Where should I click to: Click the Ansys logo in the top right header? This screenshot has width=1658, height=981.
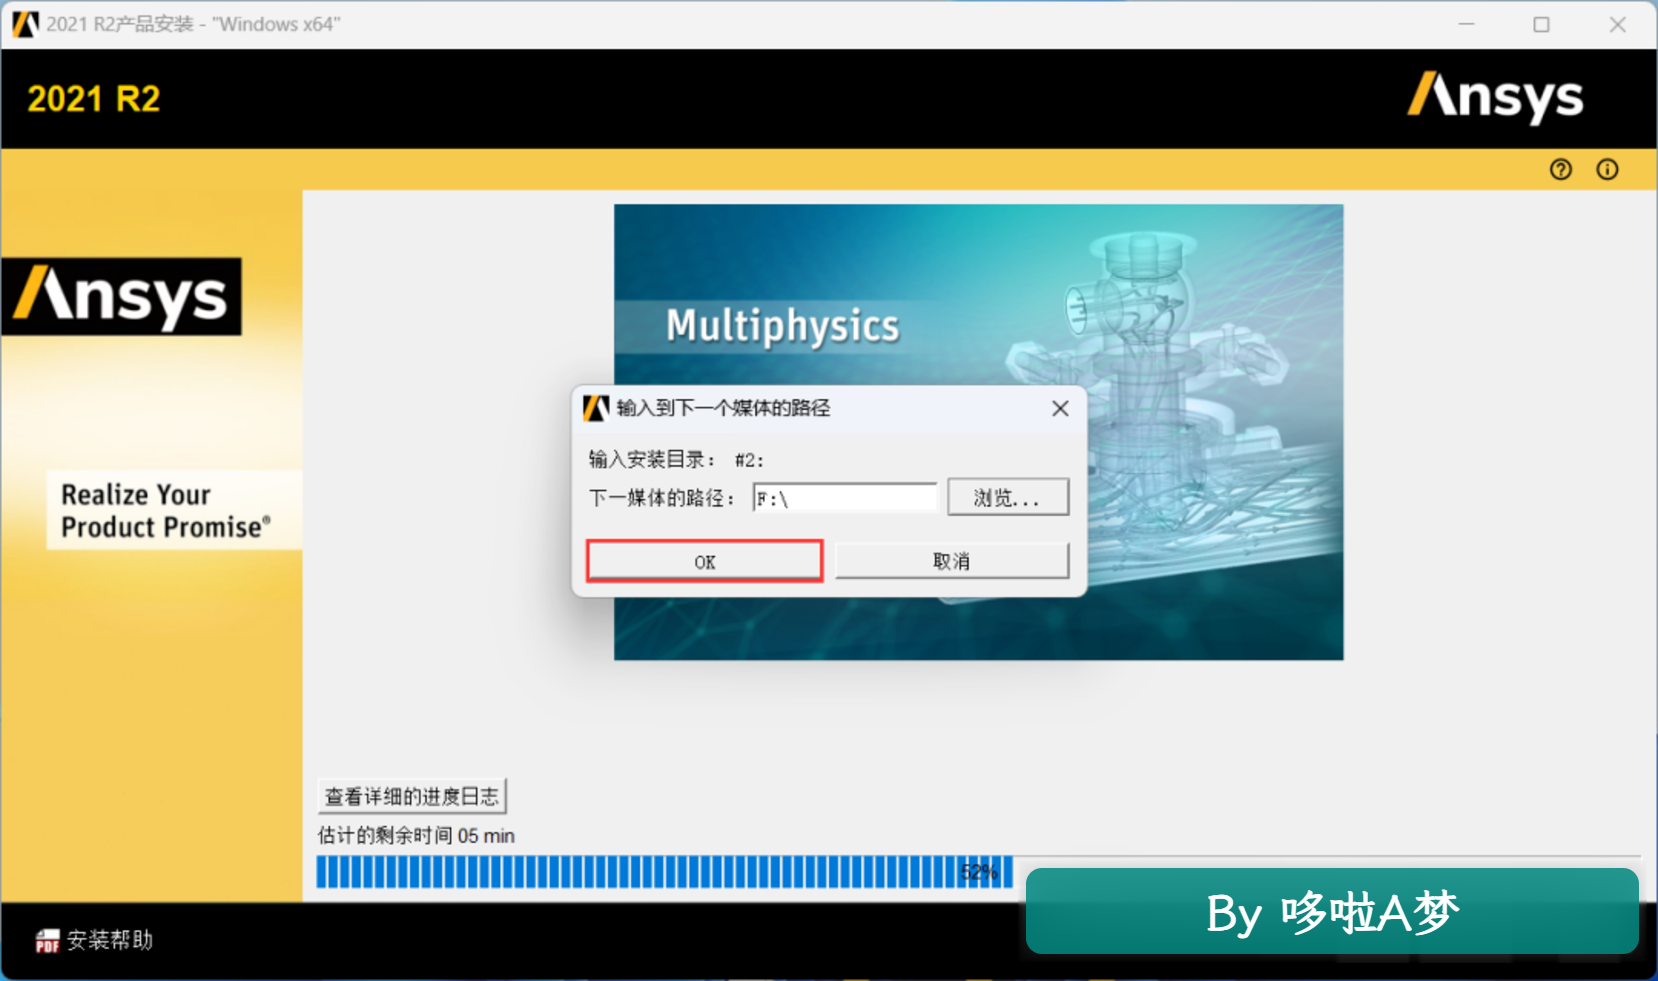(x=1495, y=98)
